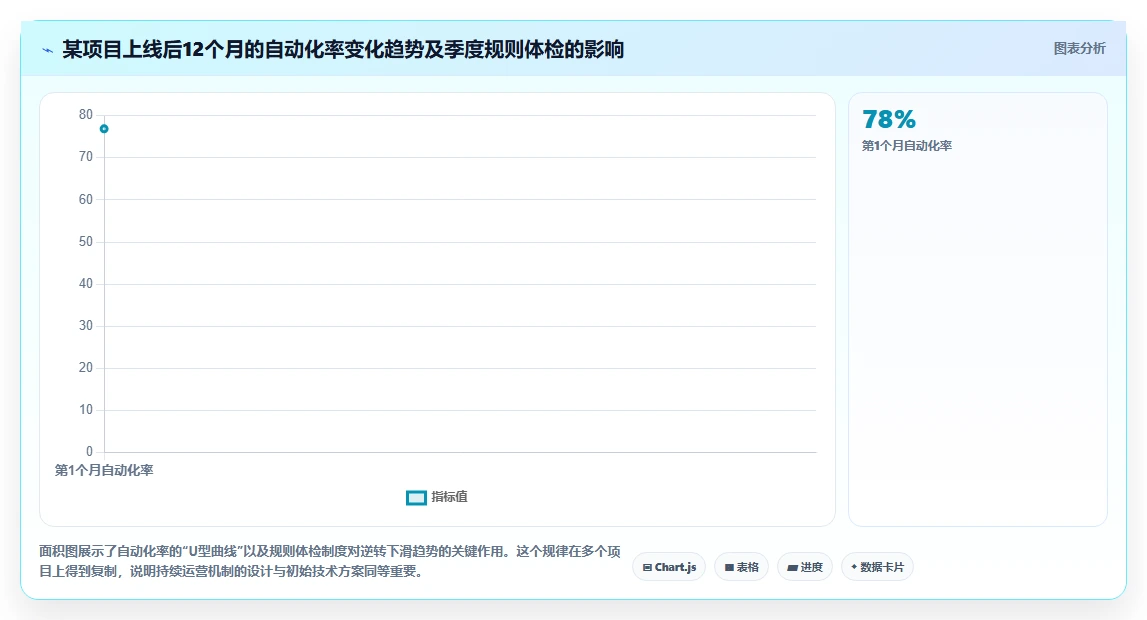The width and height of the screenshot is (1147, 620).
Task: Click the y-axis value 0
Action: tap(89, 451)
